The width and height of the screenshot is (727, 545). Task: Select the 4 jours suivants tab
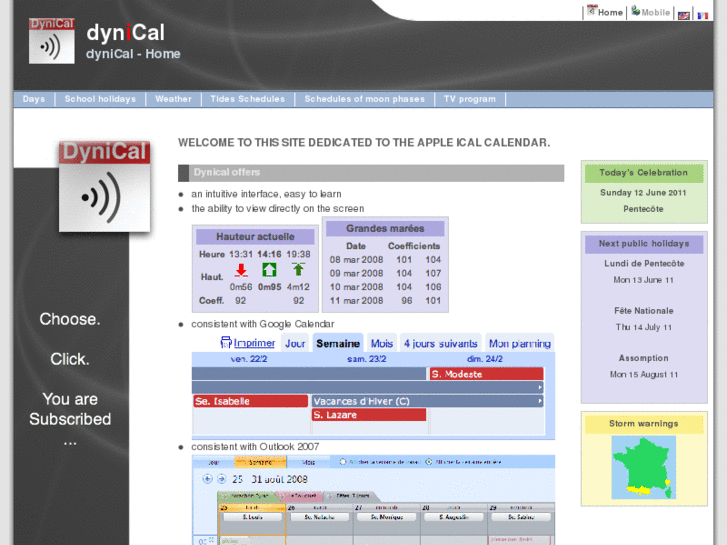point(440,343)
